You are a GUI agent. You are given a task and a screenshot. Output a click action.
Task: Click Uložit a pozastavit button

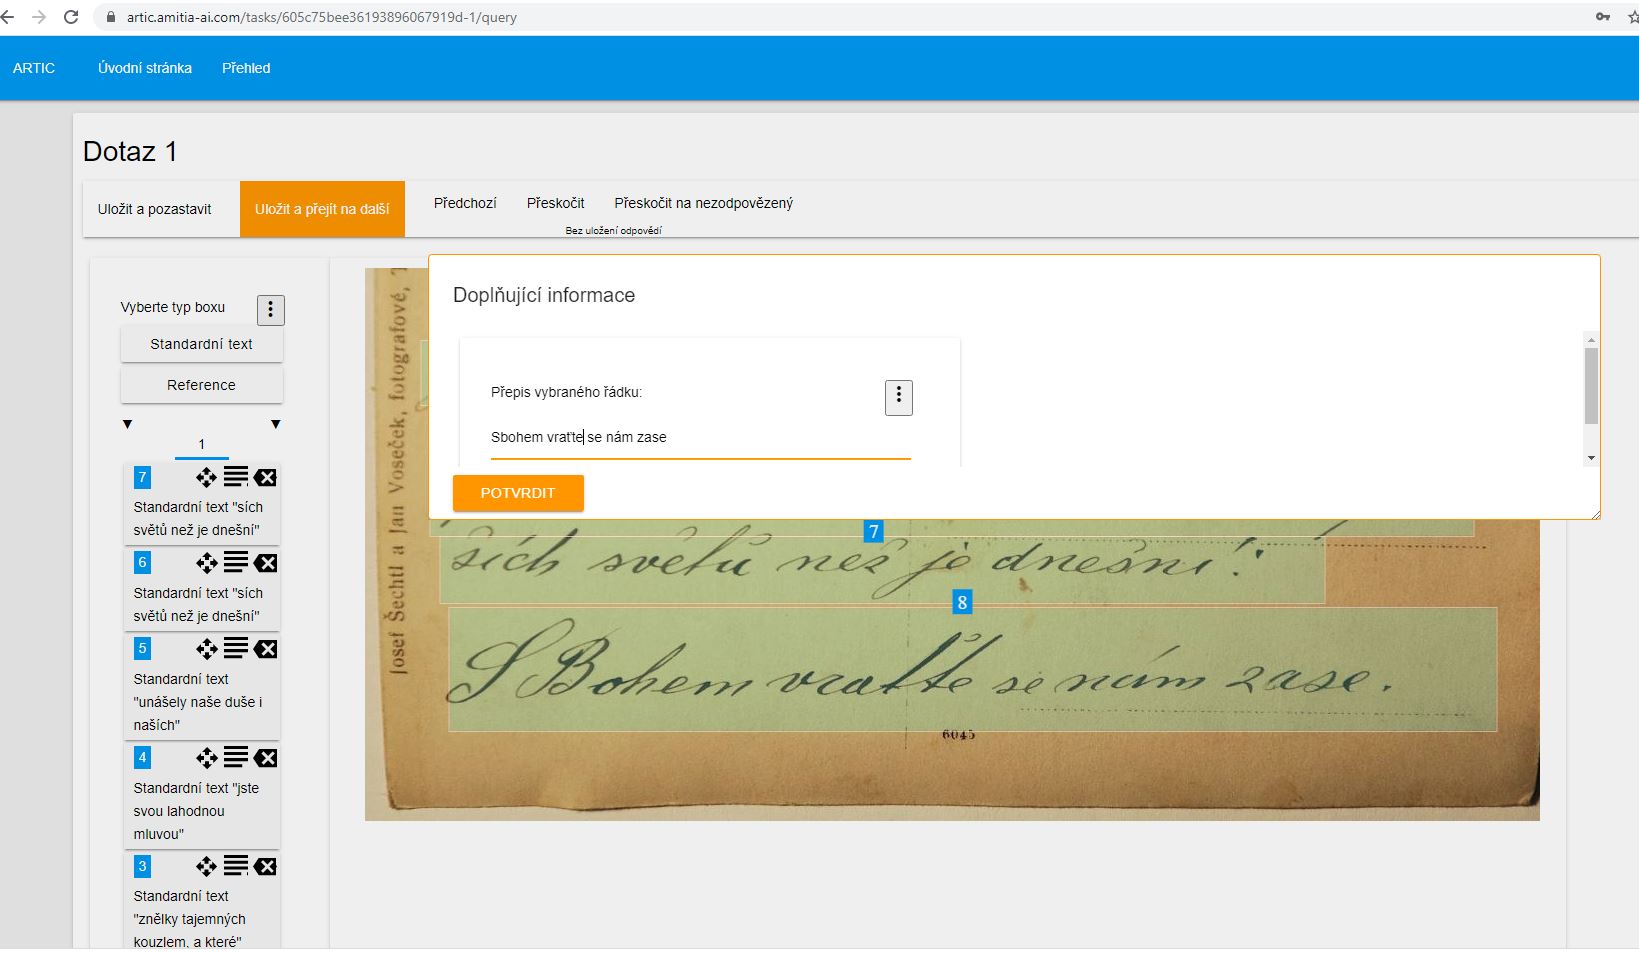[x=155, y=209]
